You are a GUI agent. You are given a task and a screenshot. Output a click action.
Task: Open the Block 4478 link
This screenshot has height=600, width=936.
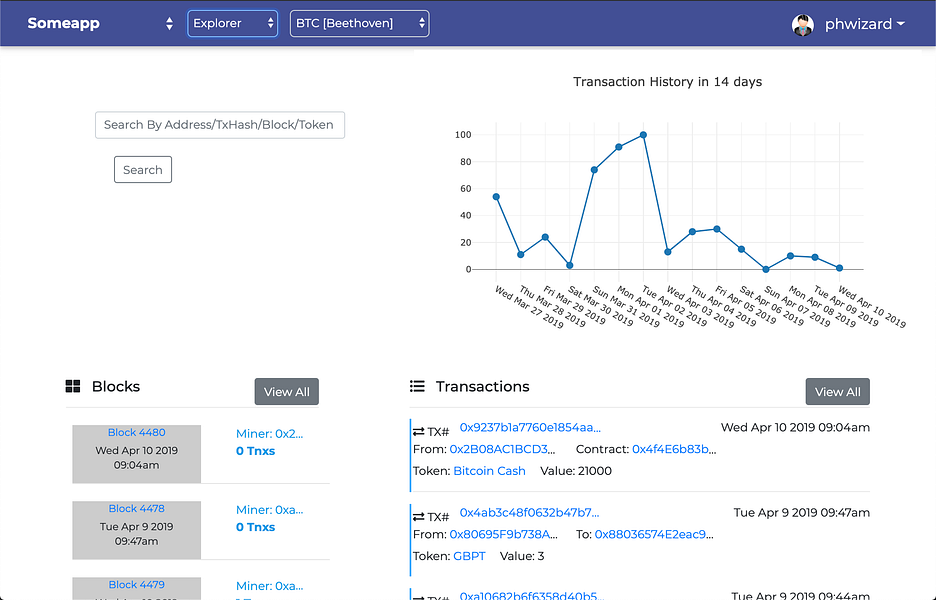click(x=137, y=509)
